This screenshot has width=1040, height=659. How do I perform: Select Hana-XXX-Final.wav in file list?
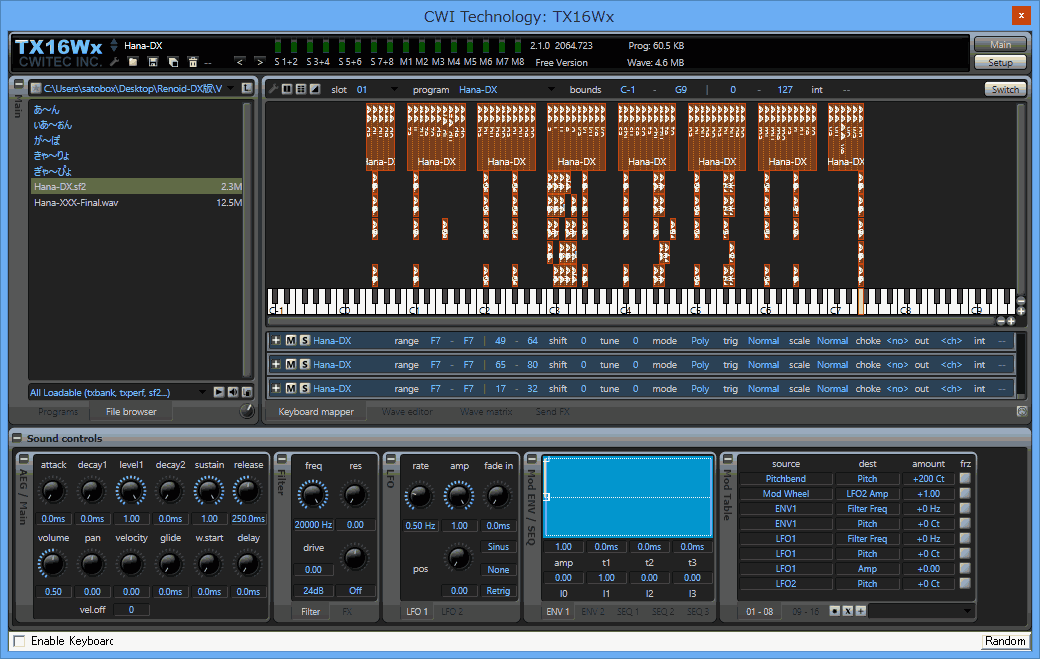pyautogui.click(x=137, y=202)
